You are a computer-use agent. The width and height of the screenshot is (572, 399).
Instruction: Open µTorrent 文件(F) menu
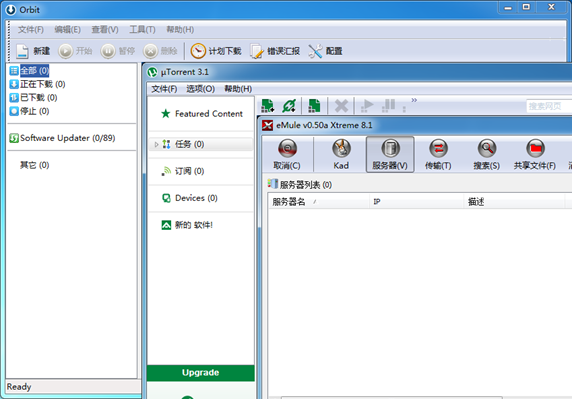(x=164, y=89)
